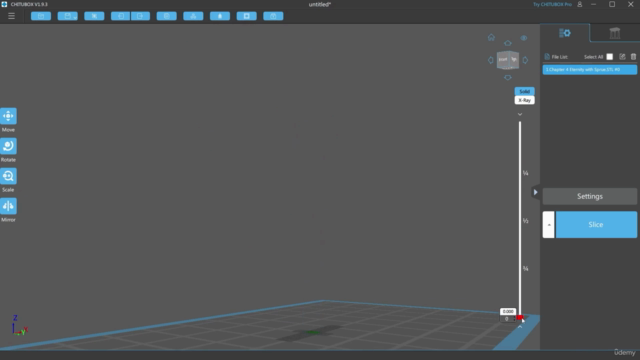Open the slice settings tab

[565, 33]
